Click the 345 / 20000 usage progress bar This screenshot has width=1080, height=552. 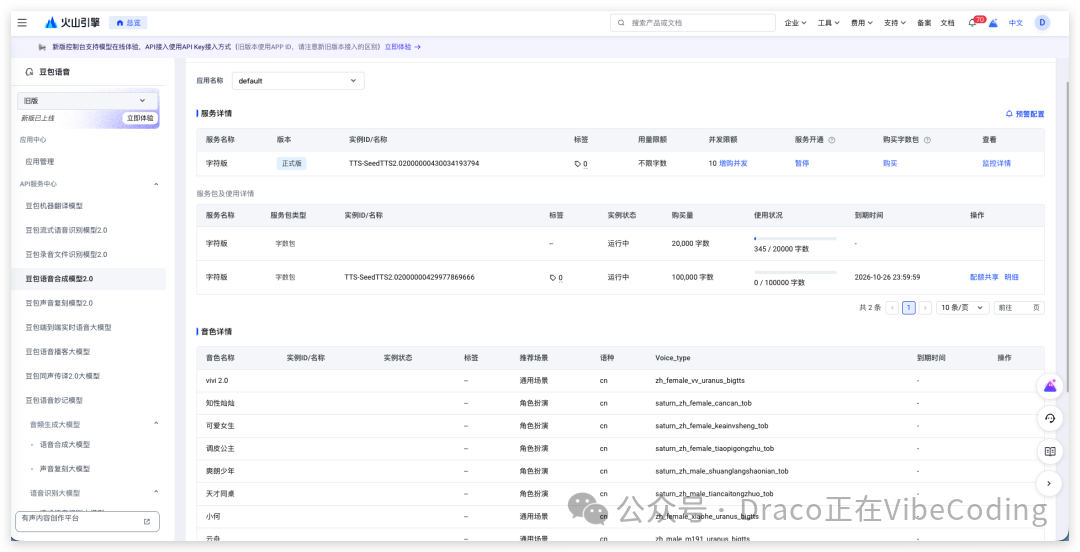click(x=796, y=238)
